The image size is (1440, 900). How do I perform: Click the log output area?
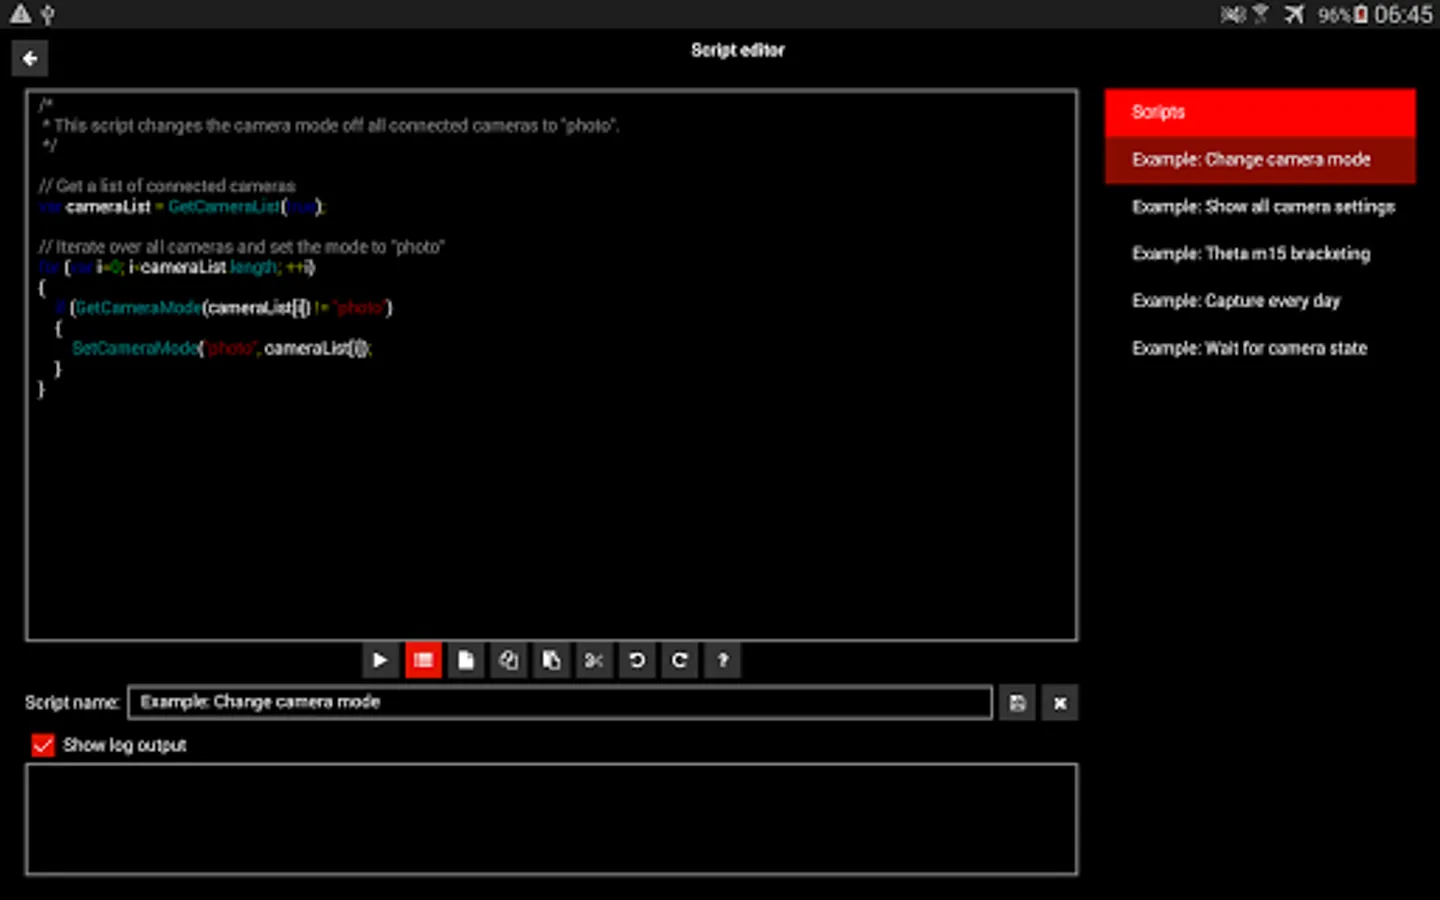pyautogui.click(x=552, y=819)
